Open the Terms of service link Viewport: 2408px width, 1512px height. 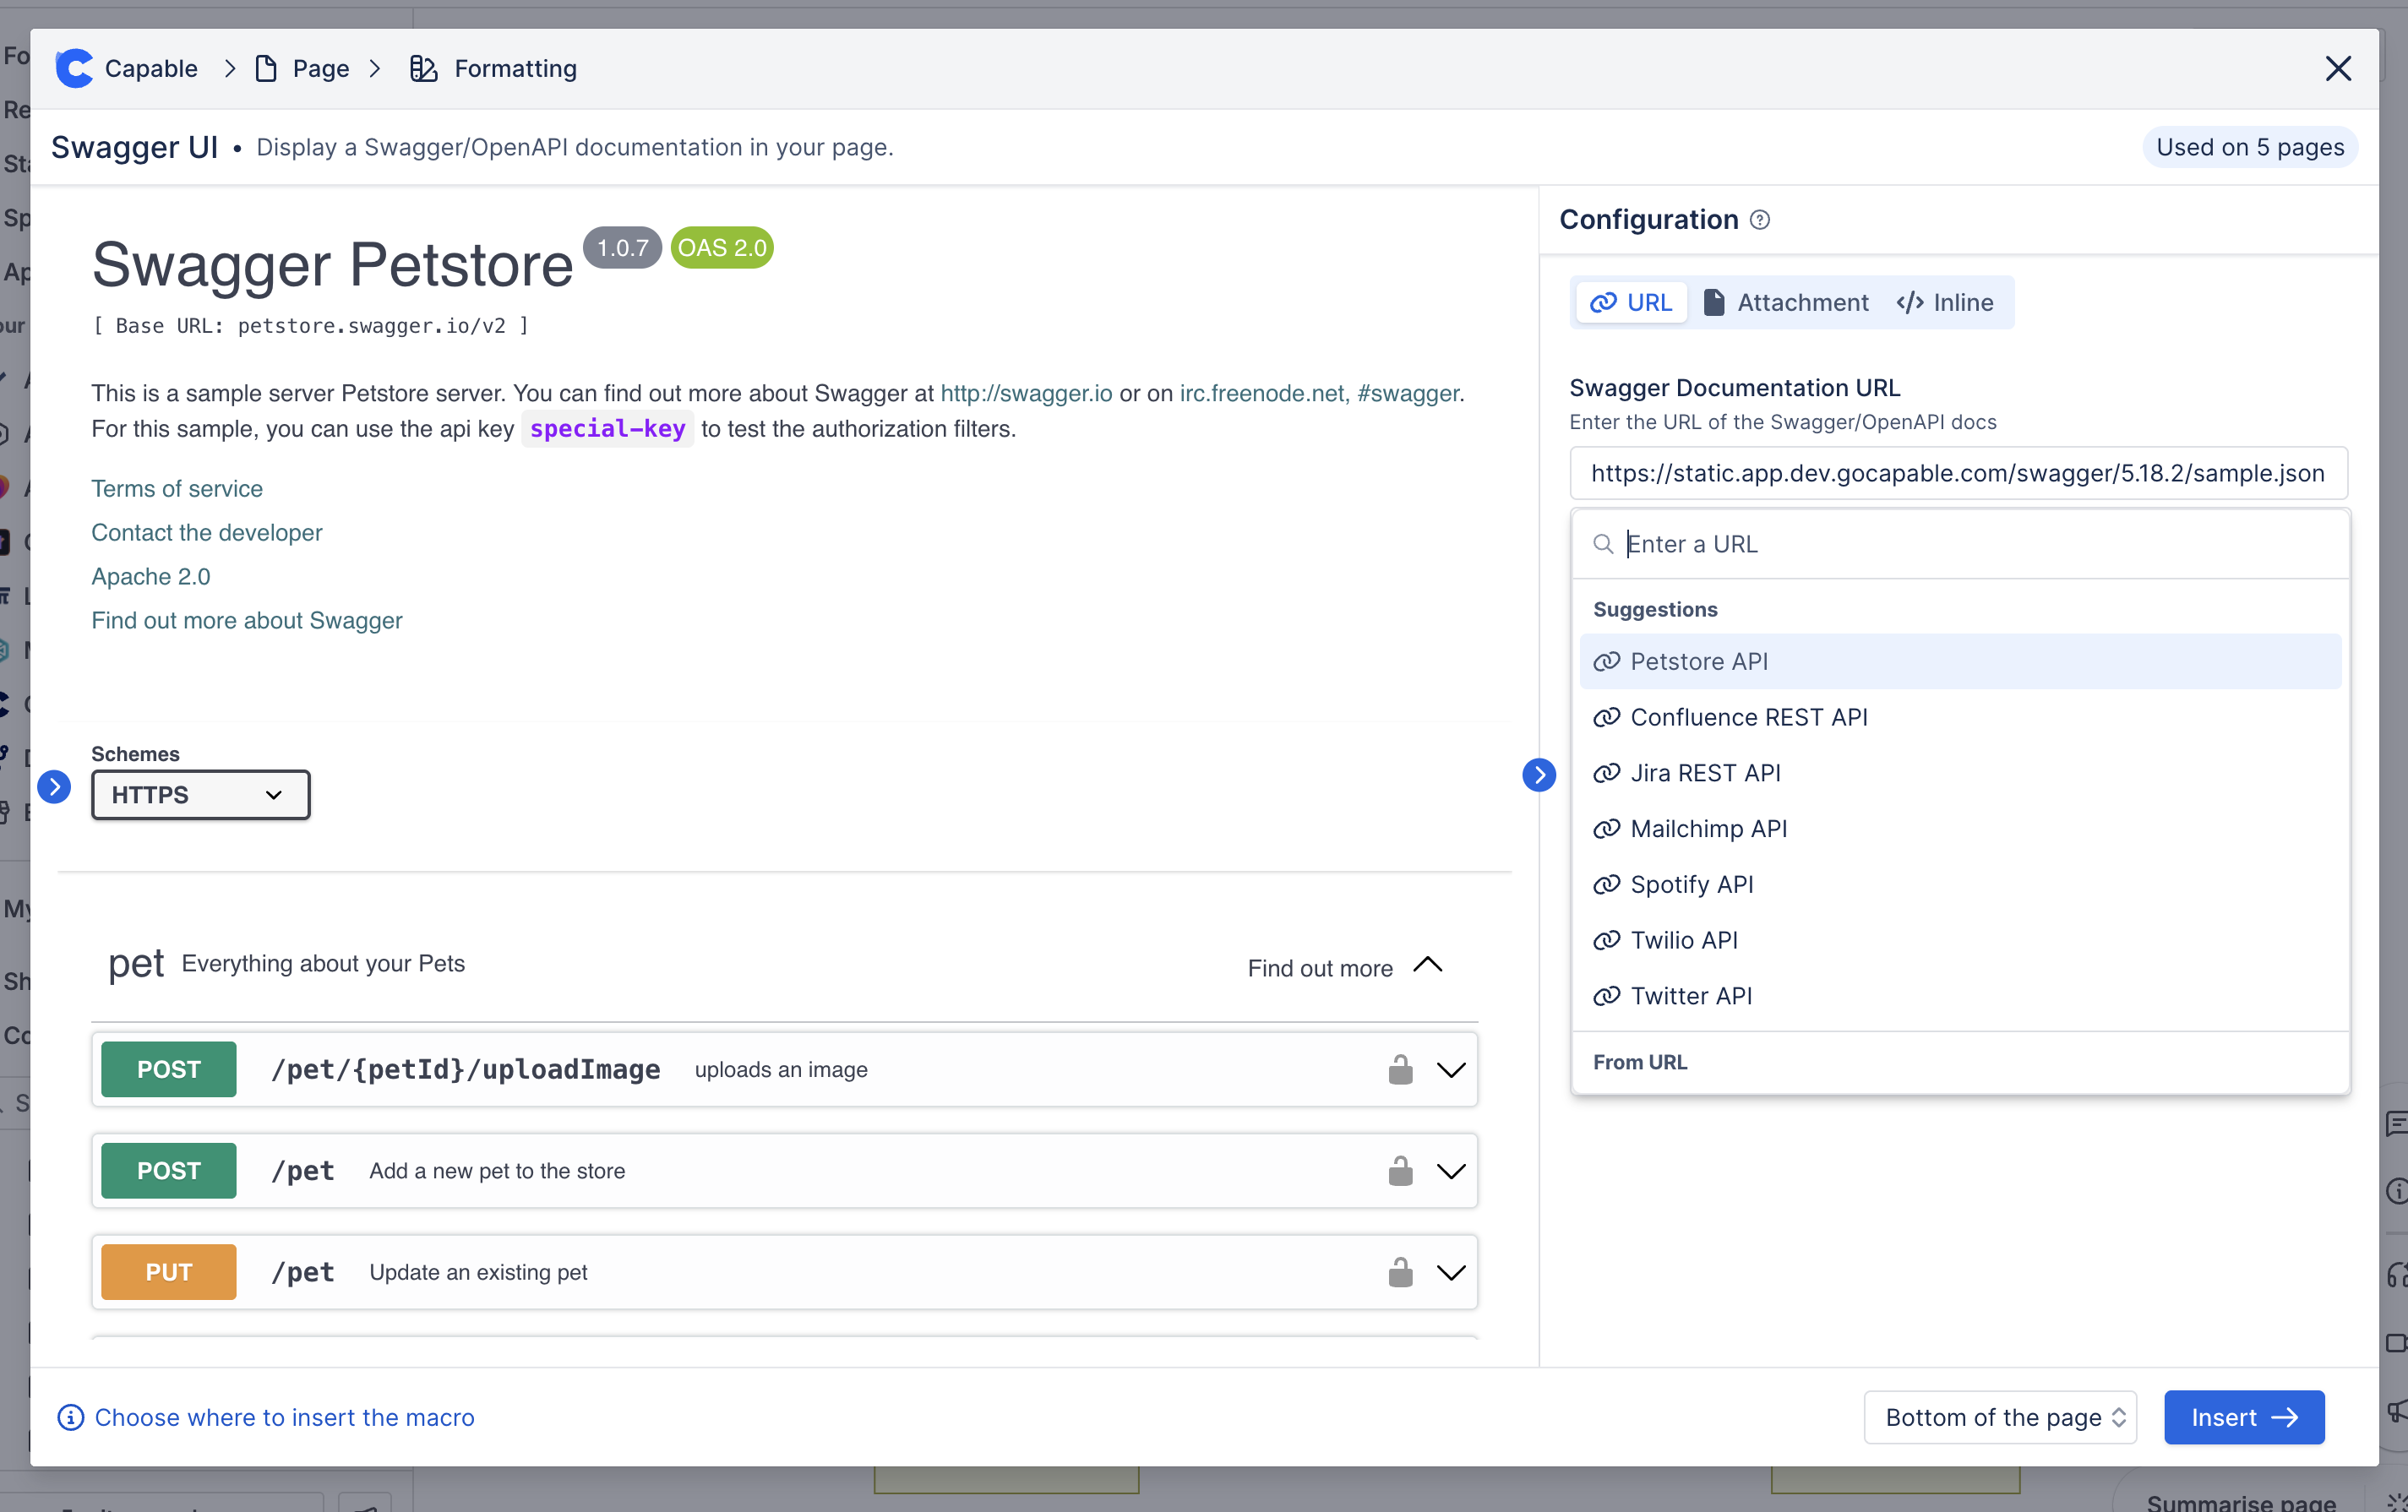tap(177, 489)
